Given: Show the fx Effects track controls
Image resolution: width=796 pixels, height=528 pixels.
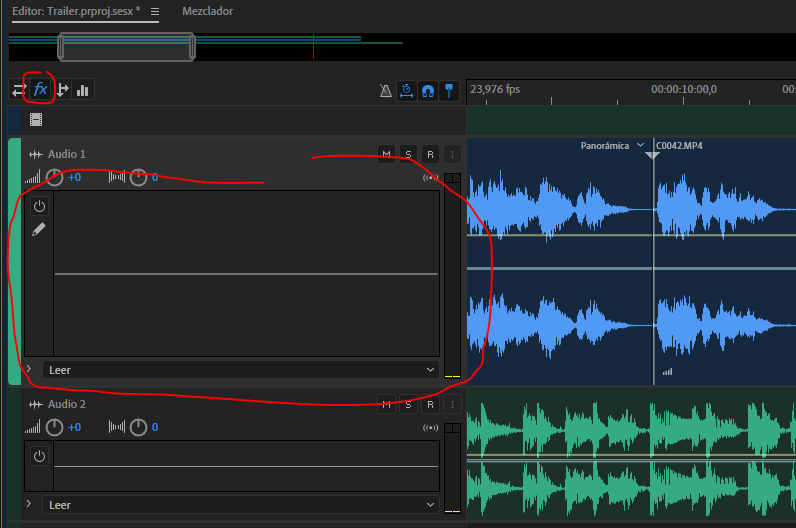Looking at the screenshot, I should click(x=40, y=90).
